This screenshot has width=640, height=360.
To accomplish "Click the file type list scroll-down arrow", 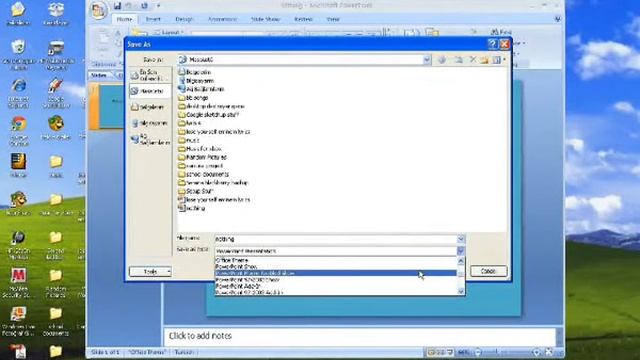I will (x=461, y=291).
